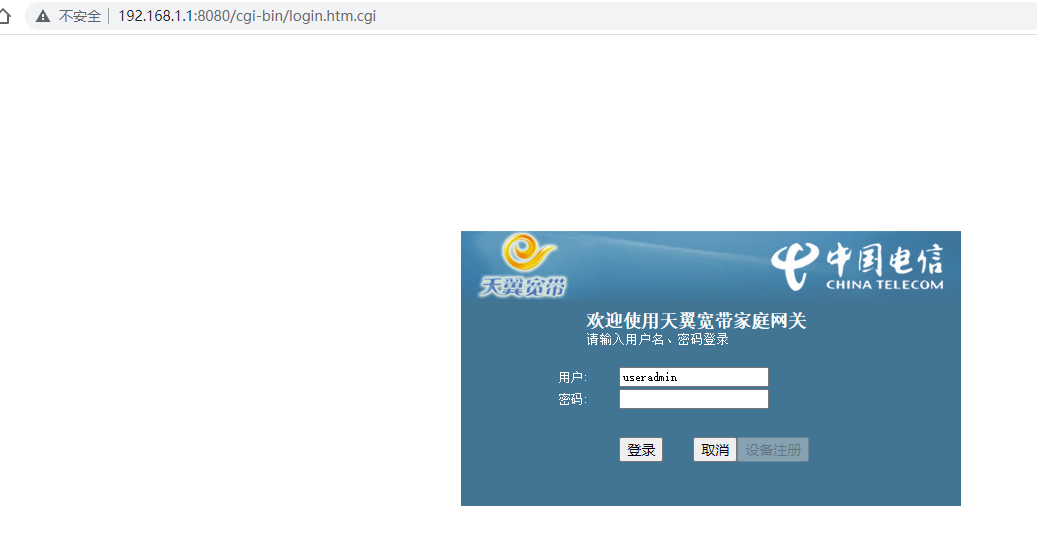The width and height of the screenshot is (1037, 542).
Task: Click the 设备注册 device registration button
Action: coord(773,449)
